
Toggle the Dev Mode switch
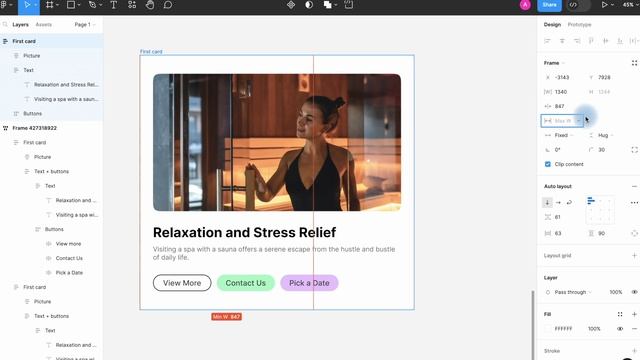tap(579, 5)
